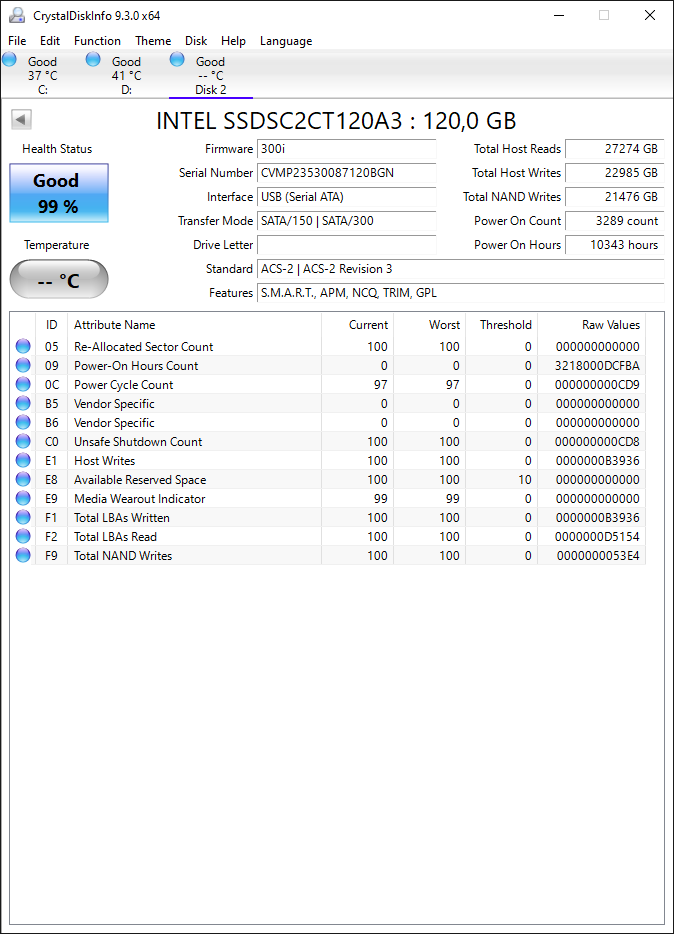
Task: Click the Attribute Name column header
Action: click(x=195, y=325)
